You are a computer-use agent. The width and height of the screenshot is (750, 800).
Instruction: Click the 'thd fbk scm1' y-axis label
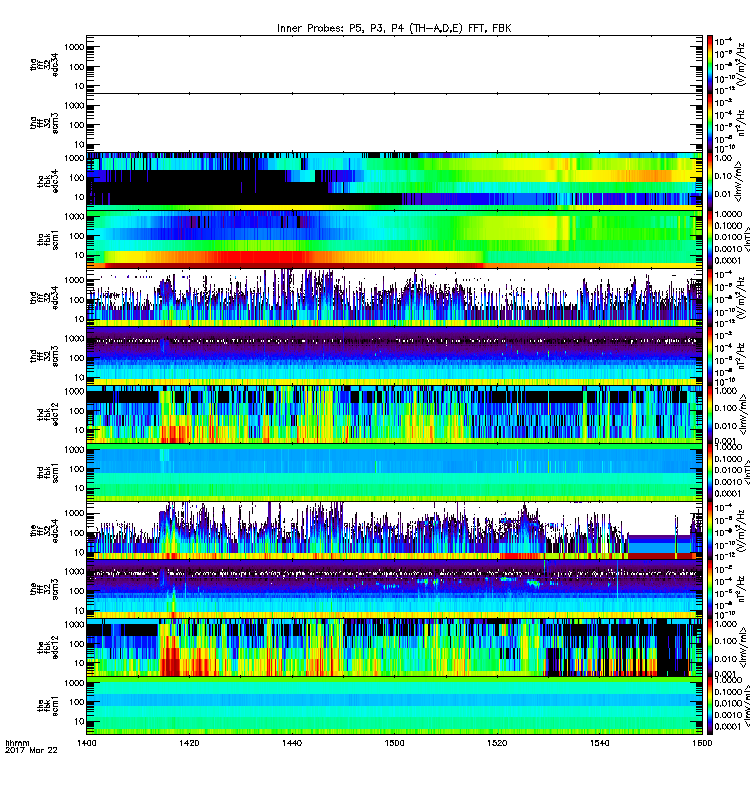point(48,472)
